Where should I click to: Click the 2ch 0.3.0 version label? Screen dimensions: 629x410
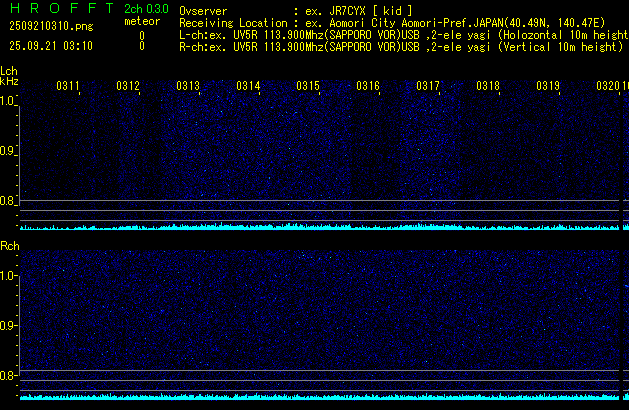click(146, 8)
